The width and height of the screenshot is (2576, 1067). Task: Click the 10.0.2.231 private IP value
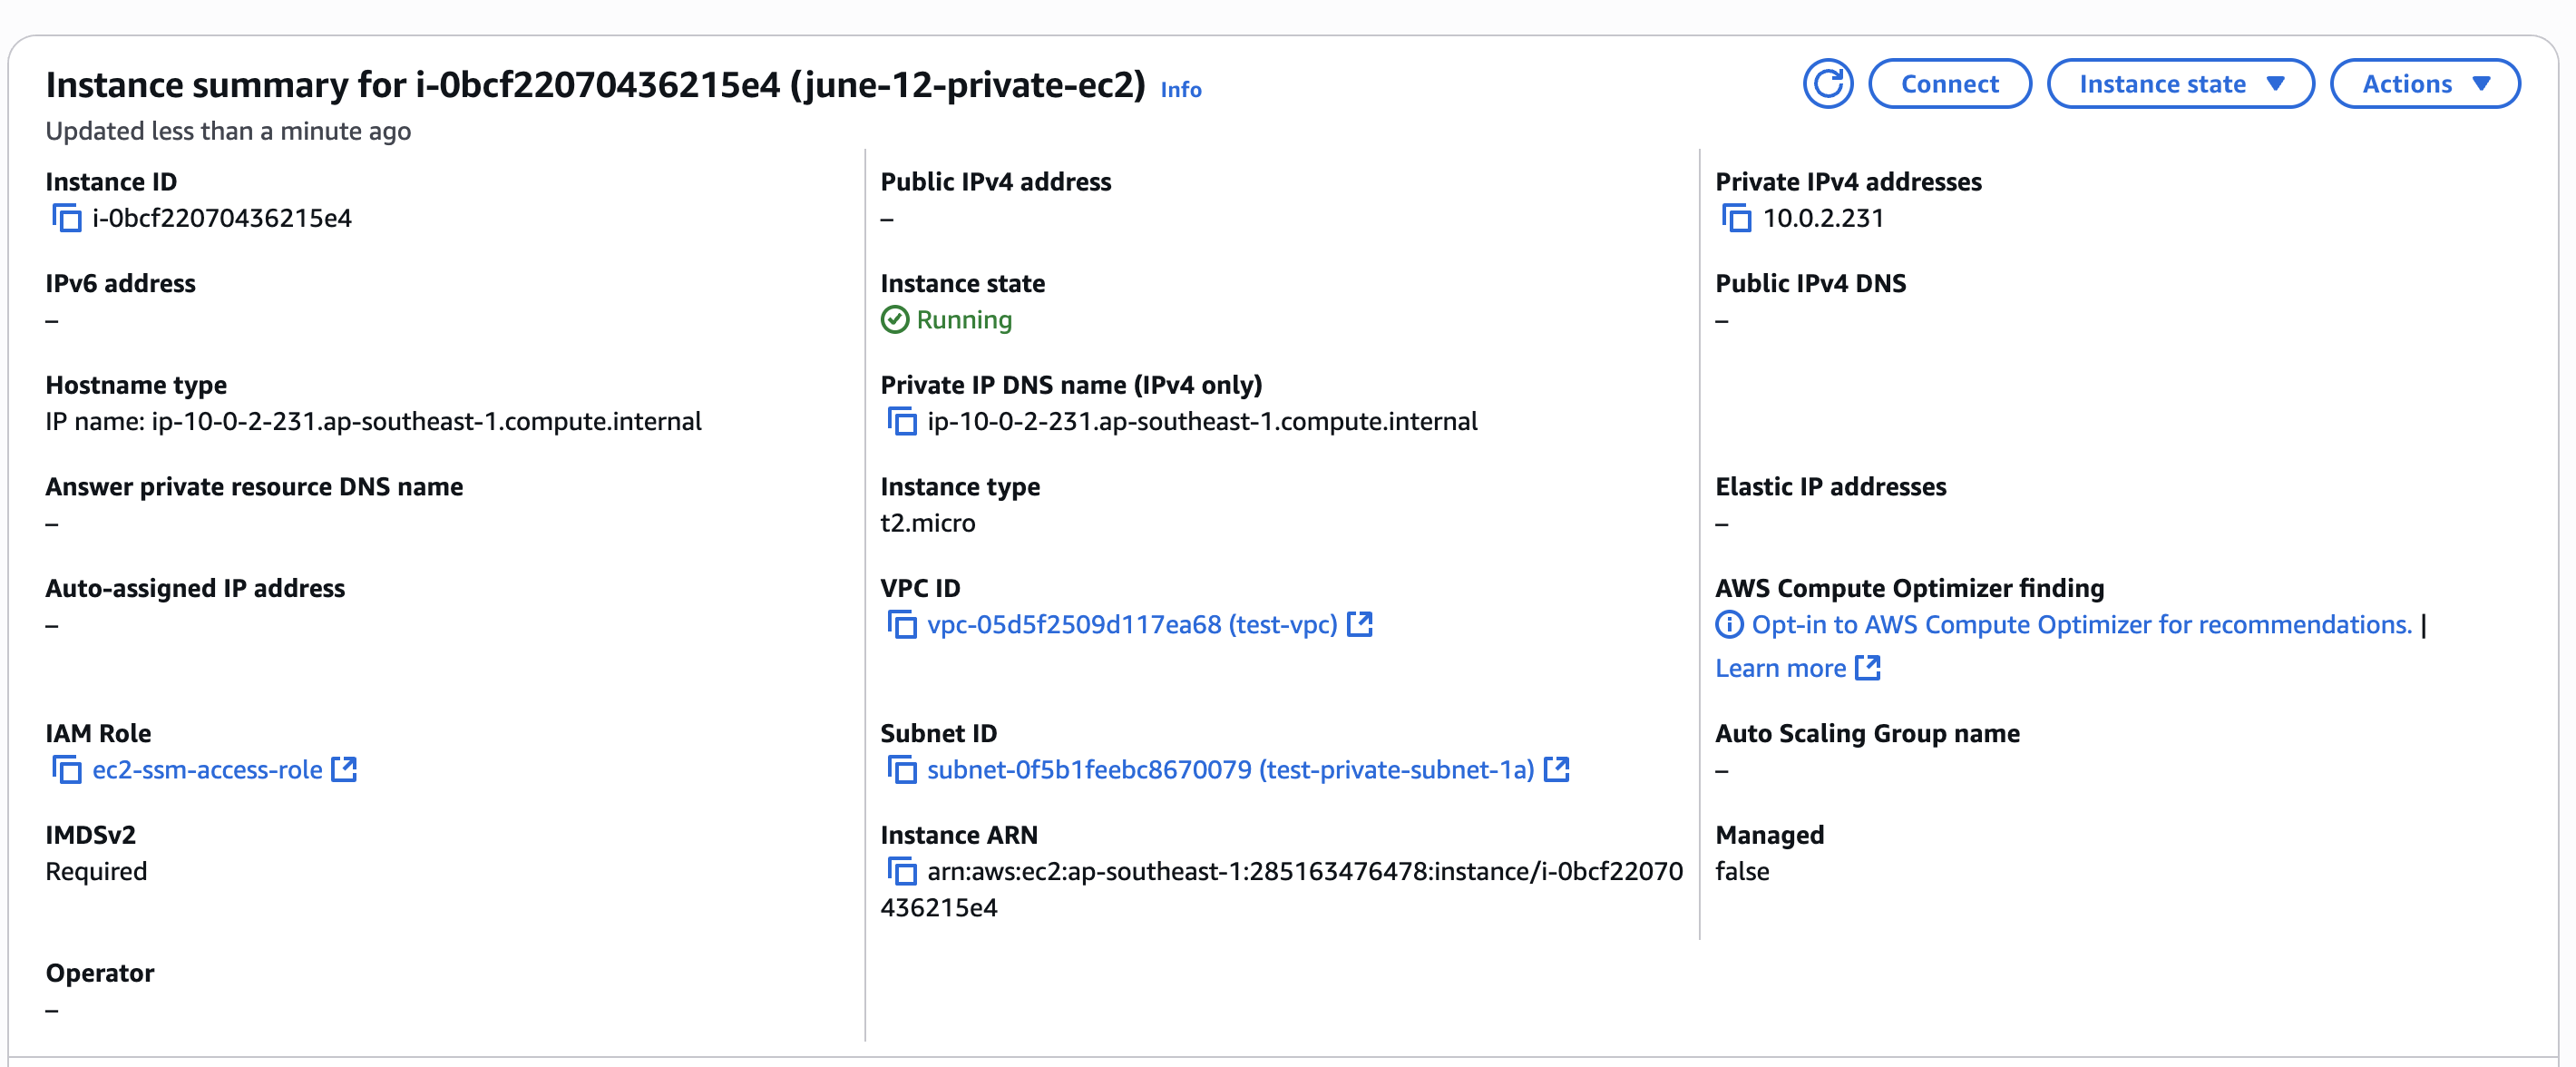click(x=1823, y=218)
